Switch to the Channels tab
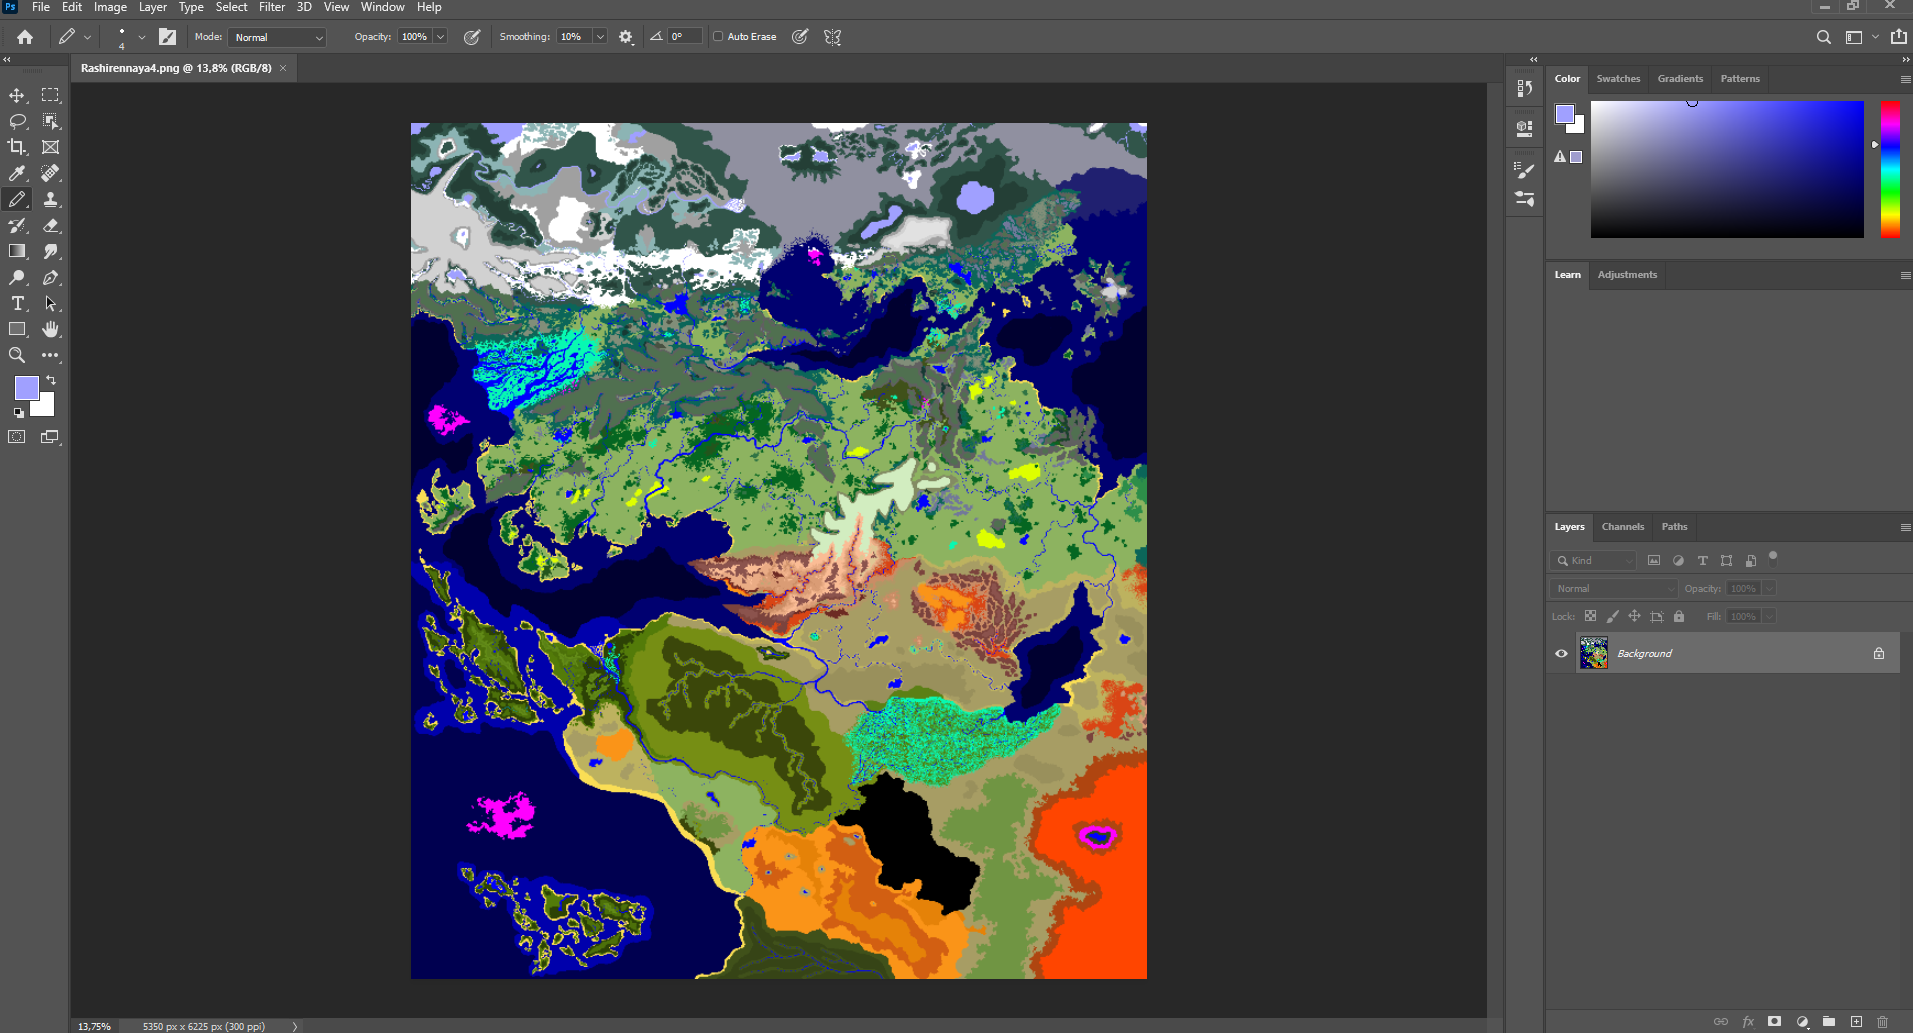This screenshot has width=1913, height=1033. coord(1622,527)
